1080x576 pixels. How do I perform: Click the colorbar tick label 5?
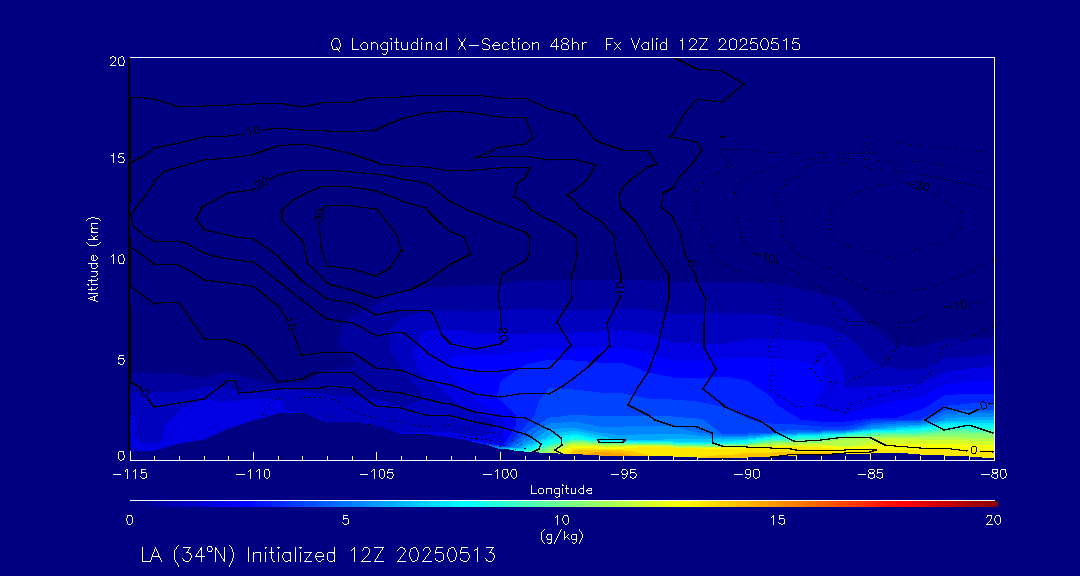click(345, 520)
